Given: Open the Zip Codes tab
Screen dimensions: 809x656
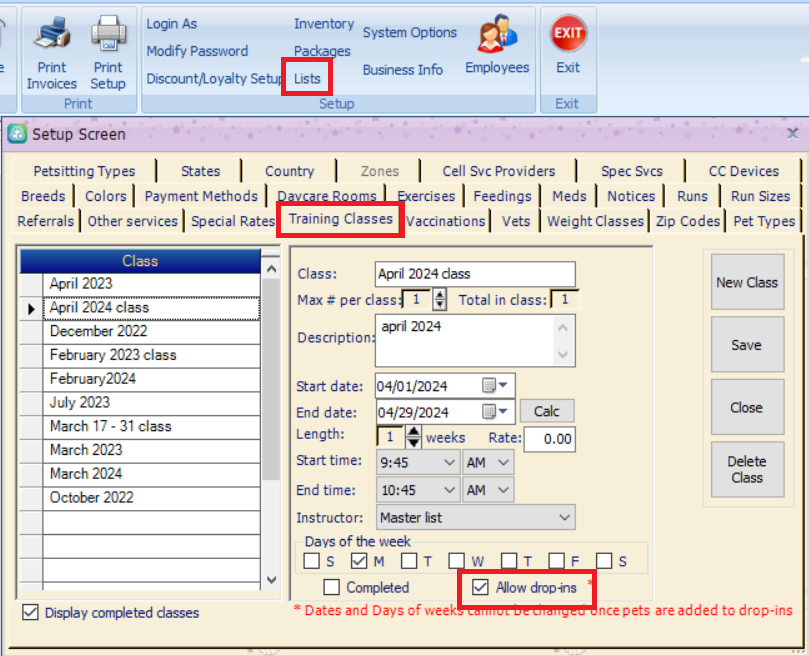Looking at the screenshot, I should pyautogui.click(x=688, y=221).
